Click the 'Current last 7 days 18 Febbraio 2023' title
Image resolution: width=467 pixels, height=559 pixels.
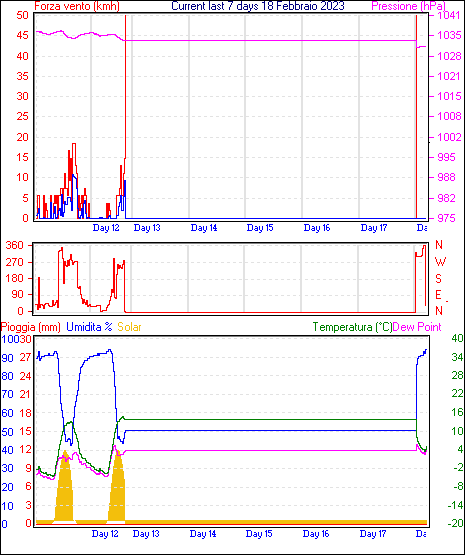(258, 6)
